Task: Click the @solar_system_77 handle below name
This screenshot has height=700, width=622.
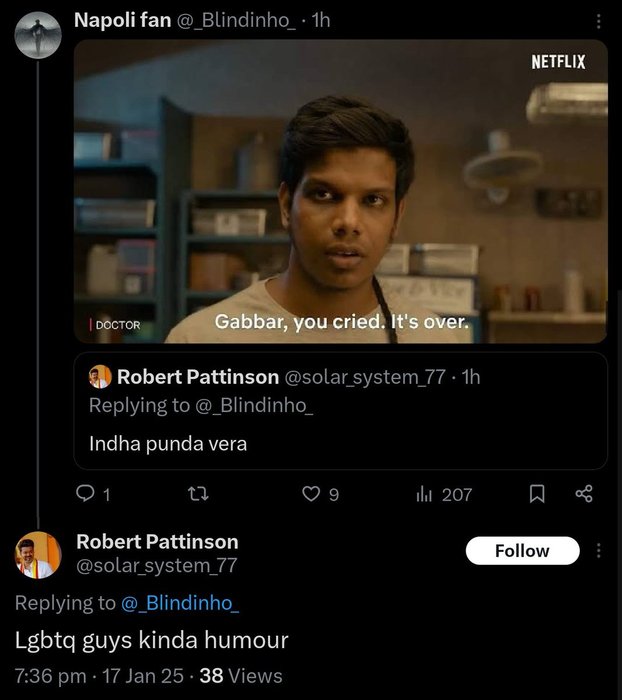Action: click(157, 566)
